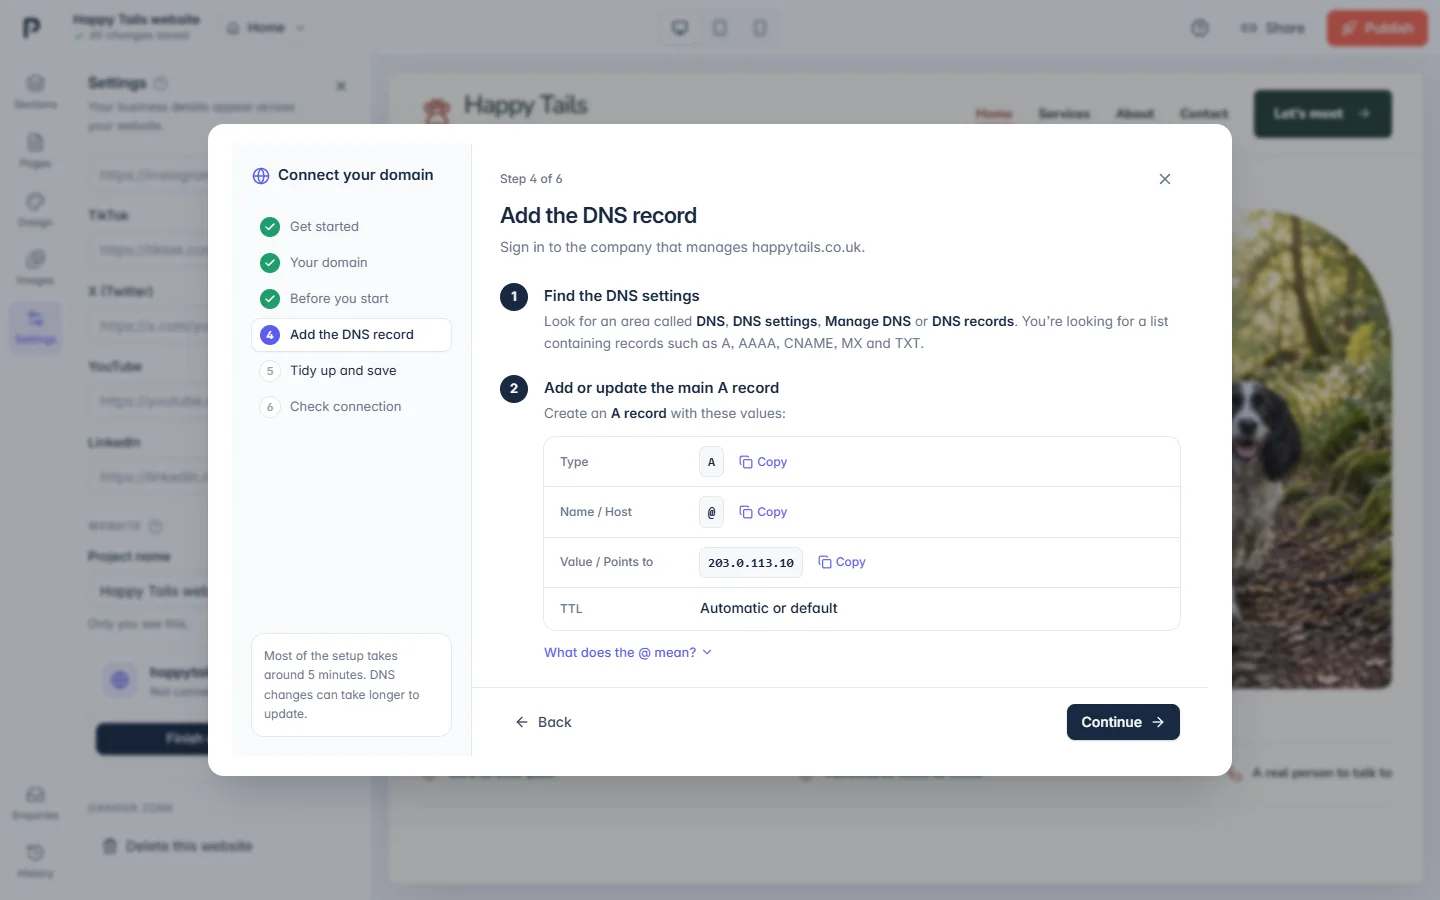Click the 'A' type value chip

click(x=711, y=462)
